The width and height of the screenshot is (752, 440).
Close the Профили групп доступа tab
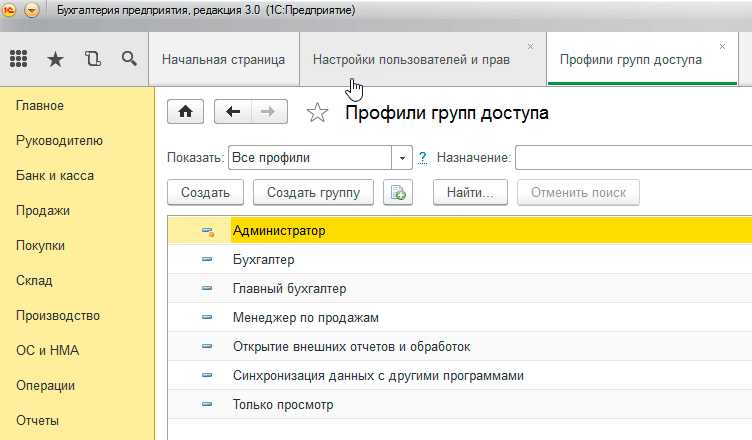pos(722,47)
